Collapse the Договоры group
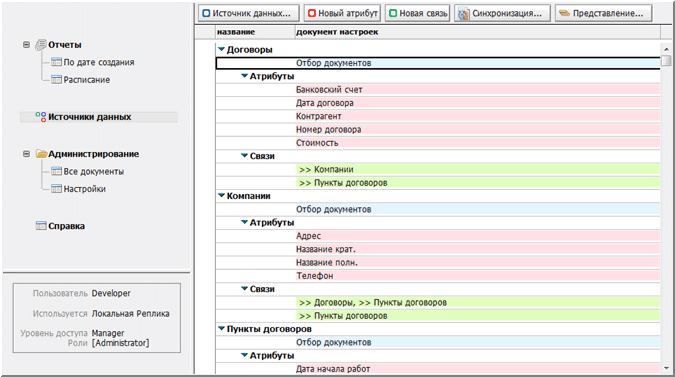Screen dimensions: 675x377 click(x=221, y=49)
